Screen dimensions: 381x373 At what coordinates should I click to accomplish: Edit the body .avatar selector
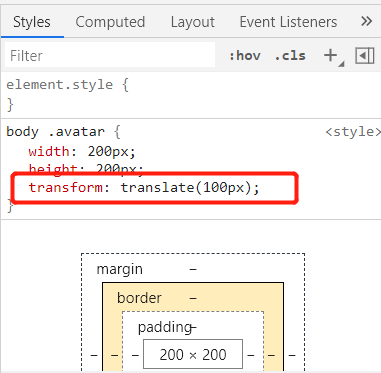pos(56,132)
